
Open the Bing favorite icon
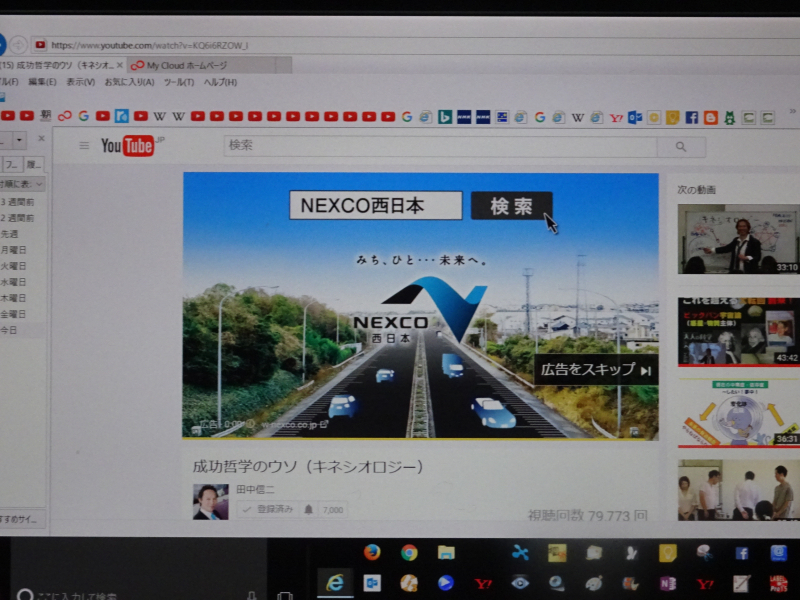(x=445, y=117)
